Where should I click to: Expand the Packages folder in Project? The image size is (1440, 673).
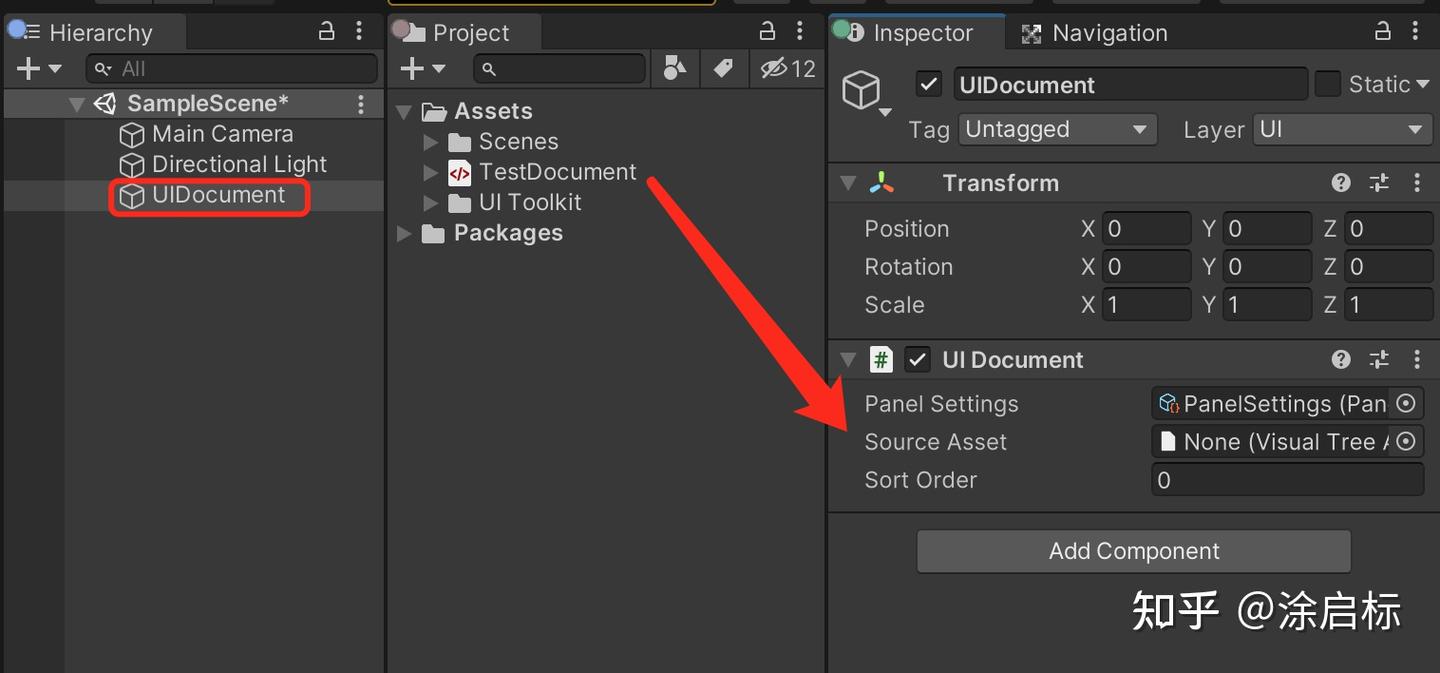click(x=404, y=233)
